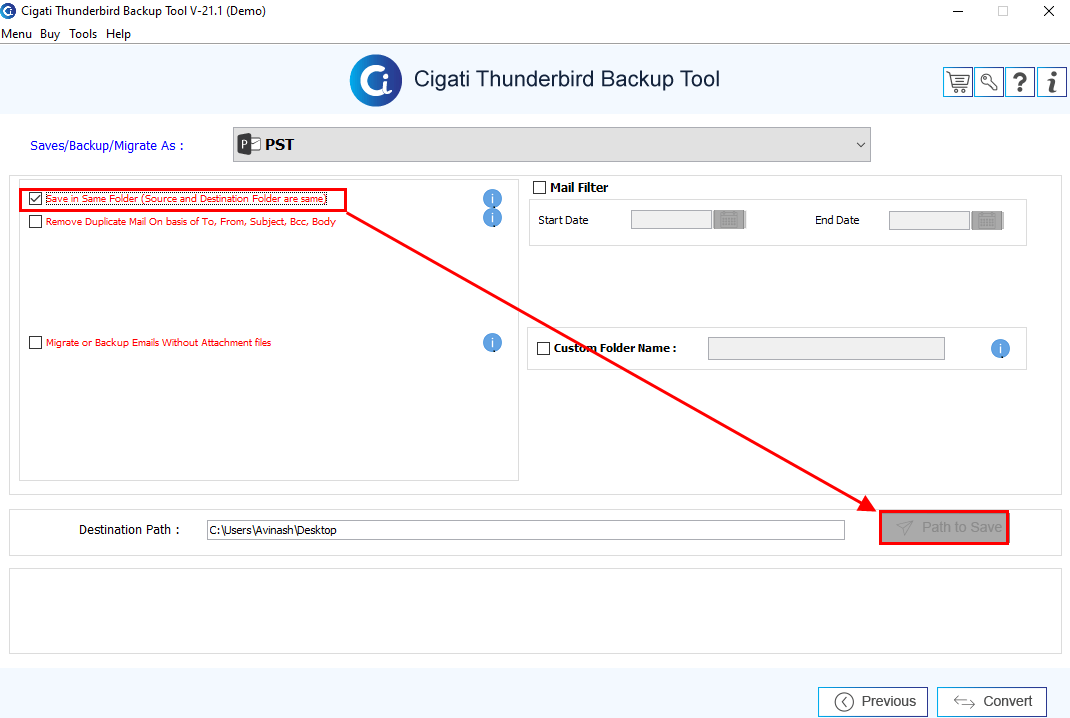Open the Buy menu
This screenshot has height=718, width=1070.
coord(50,34)
